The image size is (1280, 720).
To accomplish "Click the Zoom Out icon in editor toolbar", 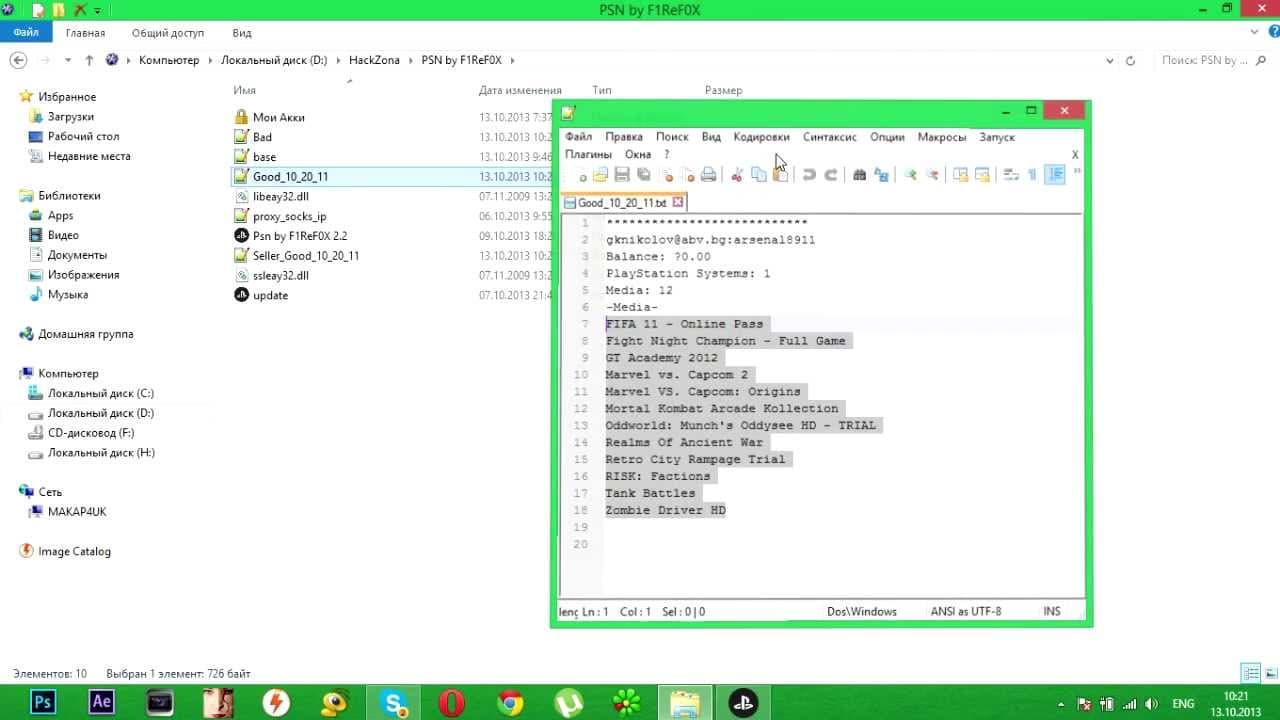I will click(x=932, y=175).
